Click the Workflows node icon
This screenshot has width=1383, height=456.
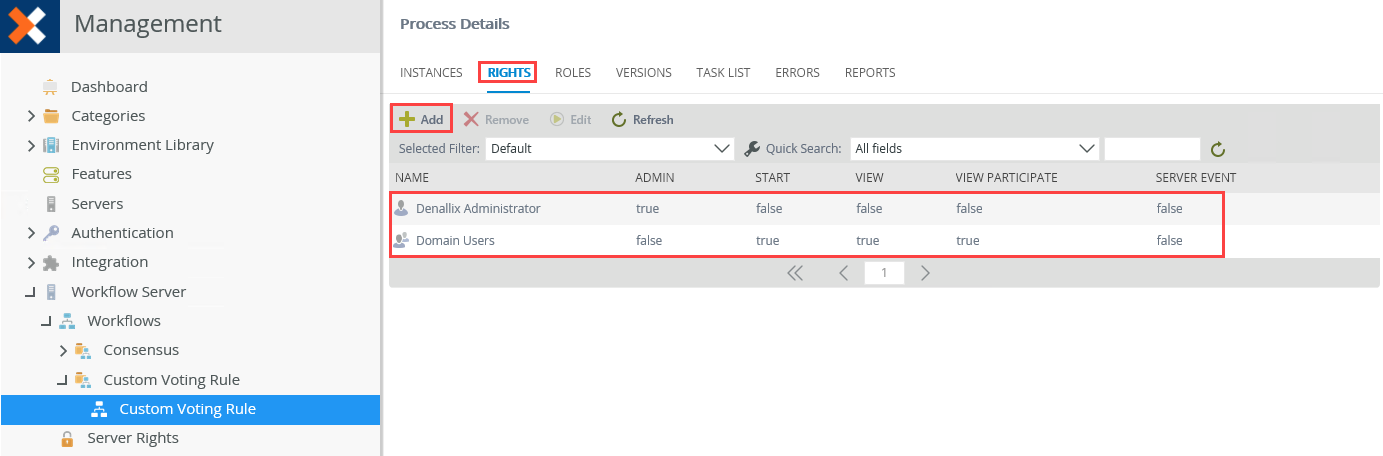click(x=67, y=321)
